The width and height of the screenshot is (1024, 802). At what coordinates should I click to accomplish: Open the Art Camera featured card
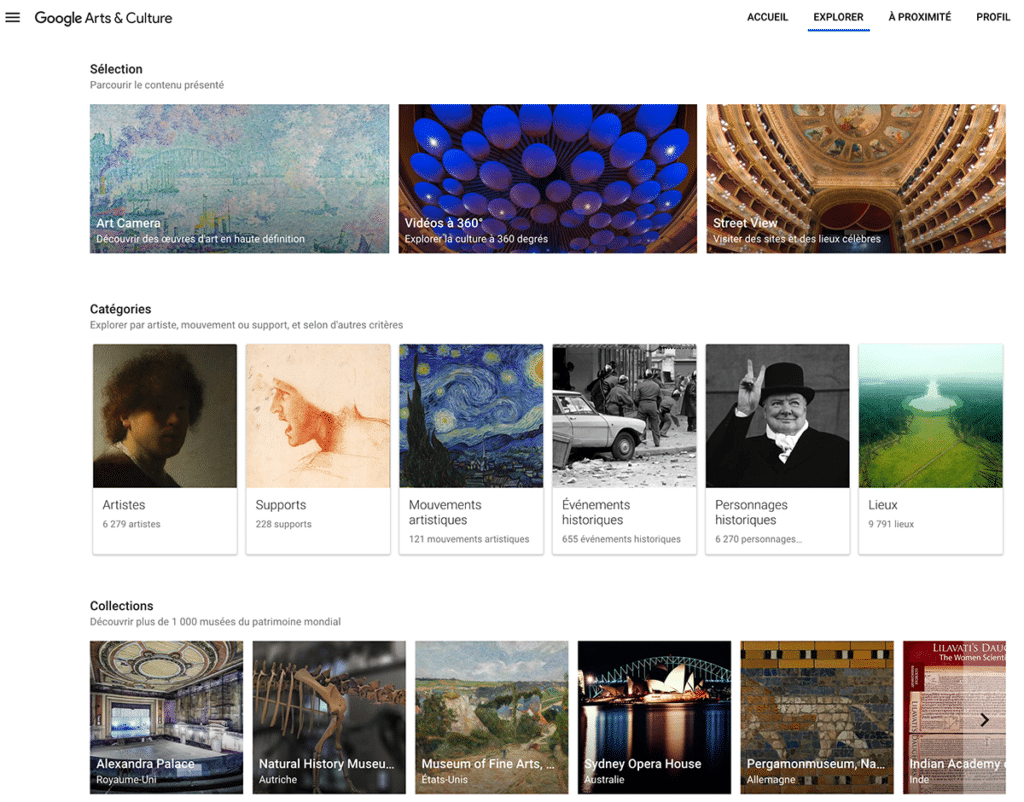pyautogui.click(x=240, y=178)
